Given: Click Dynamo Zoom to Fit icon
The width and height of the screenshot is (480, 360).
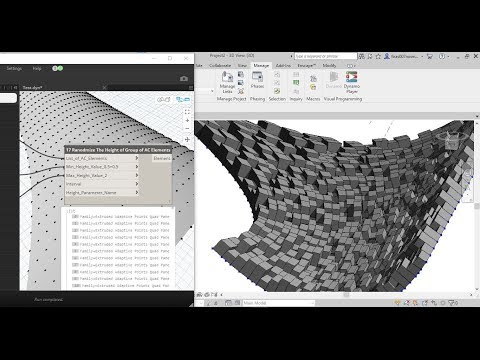Looking at the screenshot, I should [x=187, y=112].
